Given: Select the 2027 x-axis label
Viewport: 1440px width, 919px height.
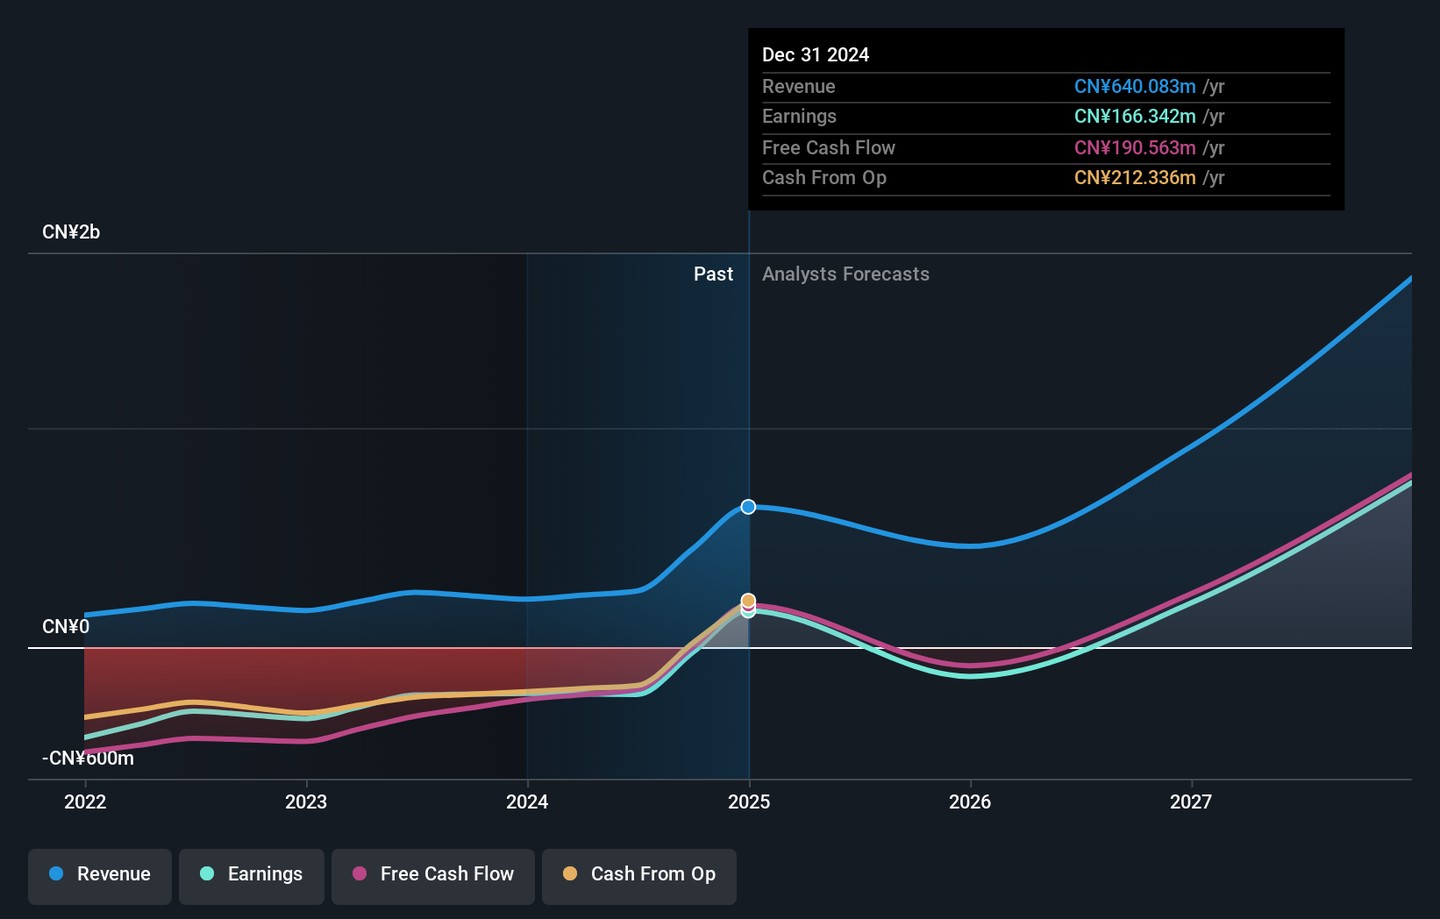Looking at the screenshot, I should [1191, 802].
